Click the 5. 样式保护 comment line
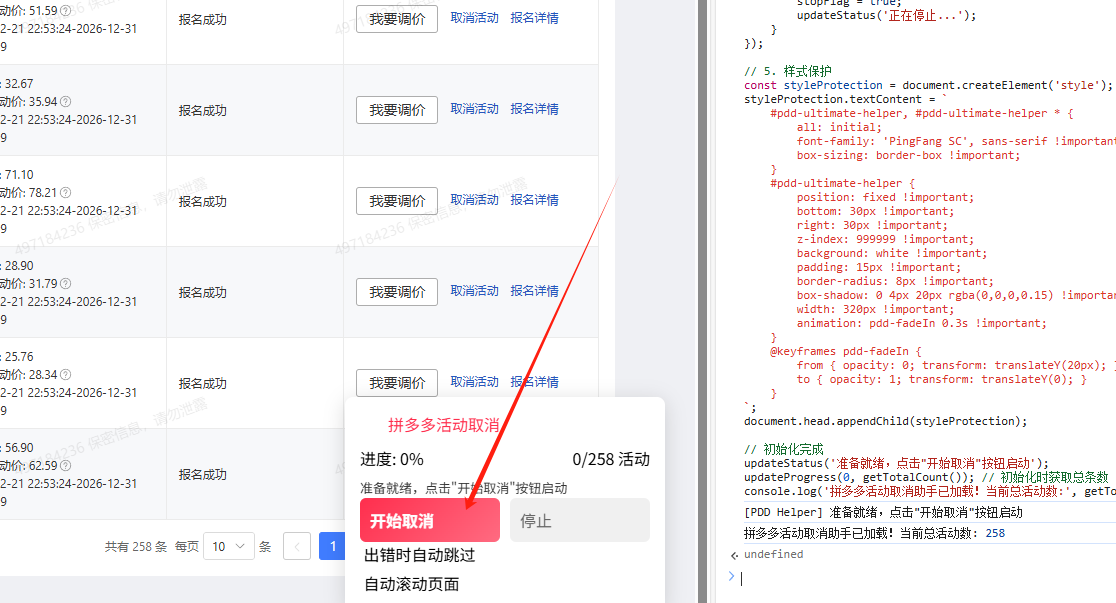Screen dimensions: 1116x603 [788, 71]
